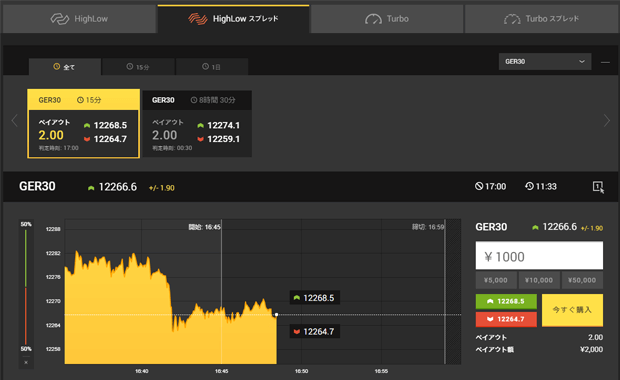Filter options by 1日 tab
The height and width of the screenshot is (380, 620).
click(x=212, y=67)
